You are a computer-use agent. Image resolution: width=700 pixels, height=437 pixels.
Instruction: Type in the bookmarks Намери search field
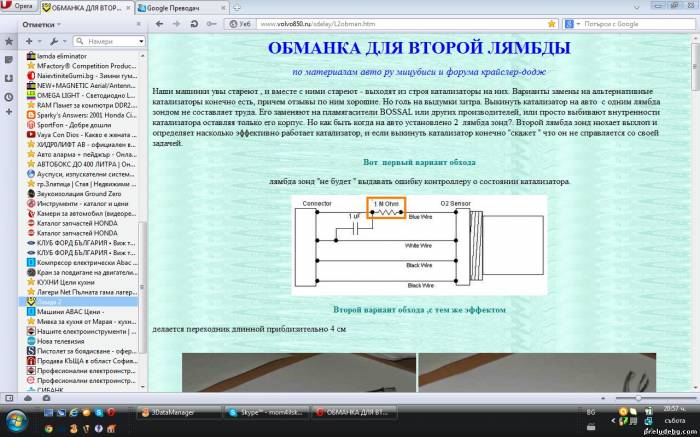tap(108, 42)
